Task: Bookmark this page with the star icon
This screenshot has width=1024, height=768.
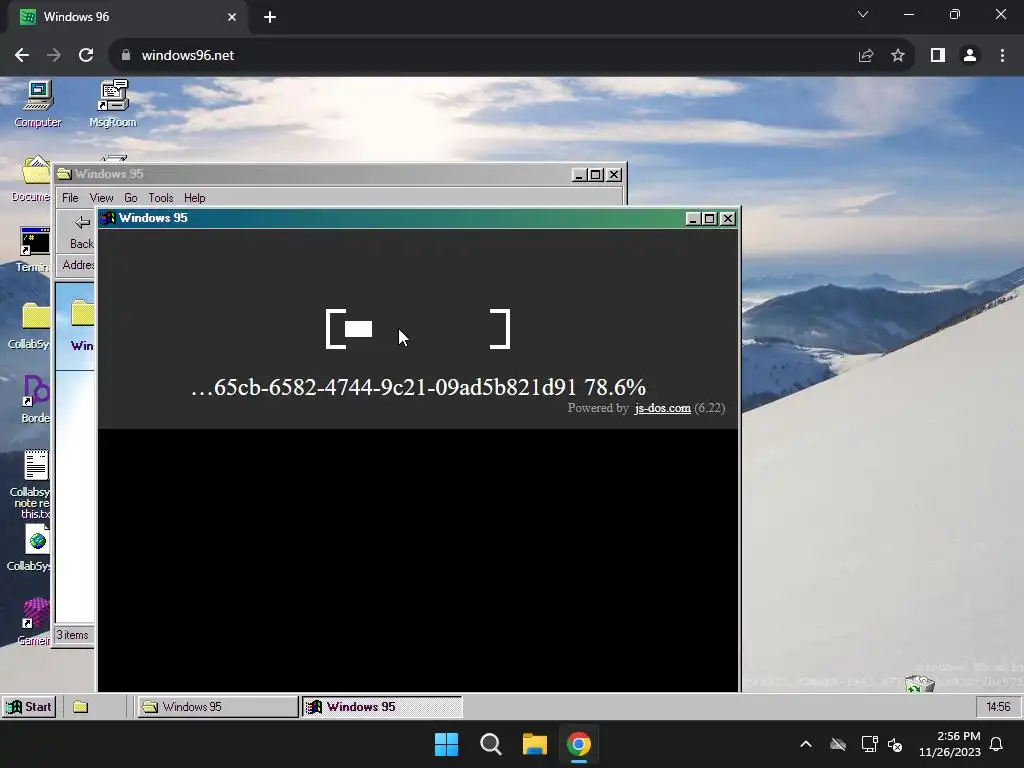Action: [x=898, y=56]
